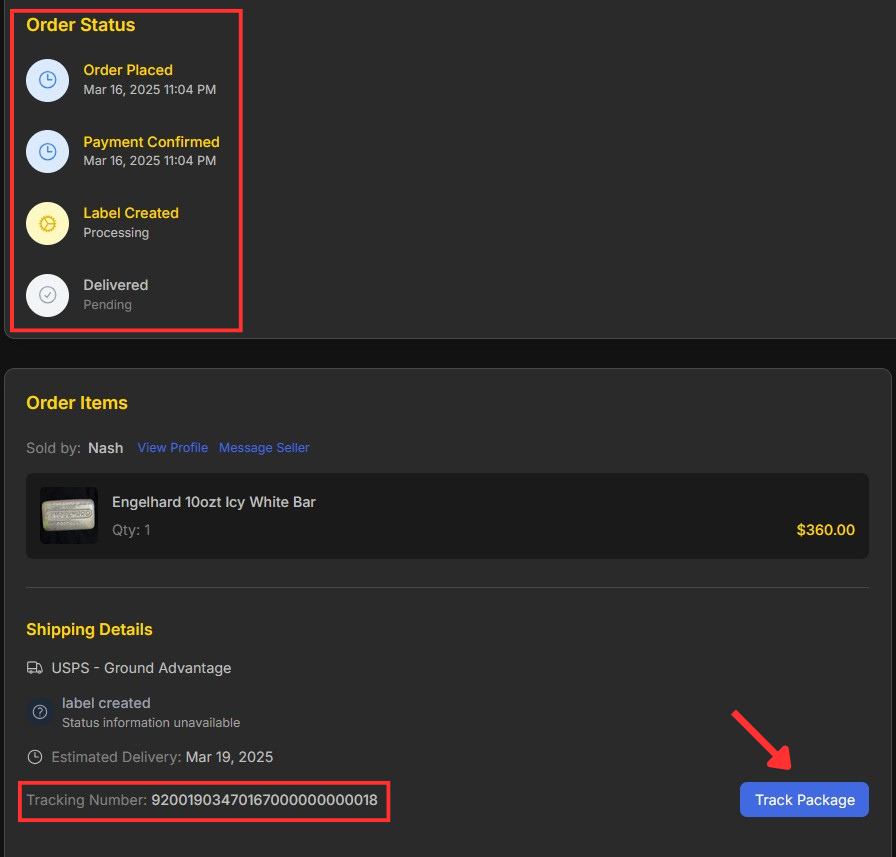896x857 pixels.
Task: Click the seller name Nash
Action: [x=106, y=448]
